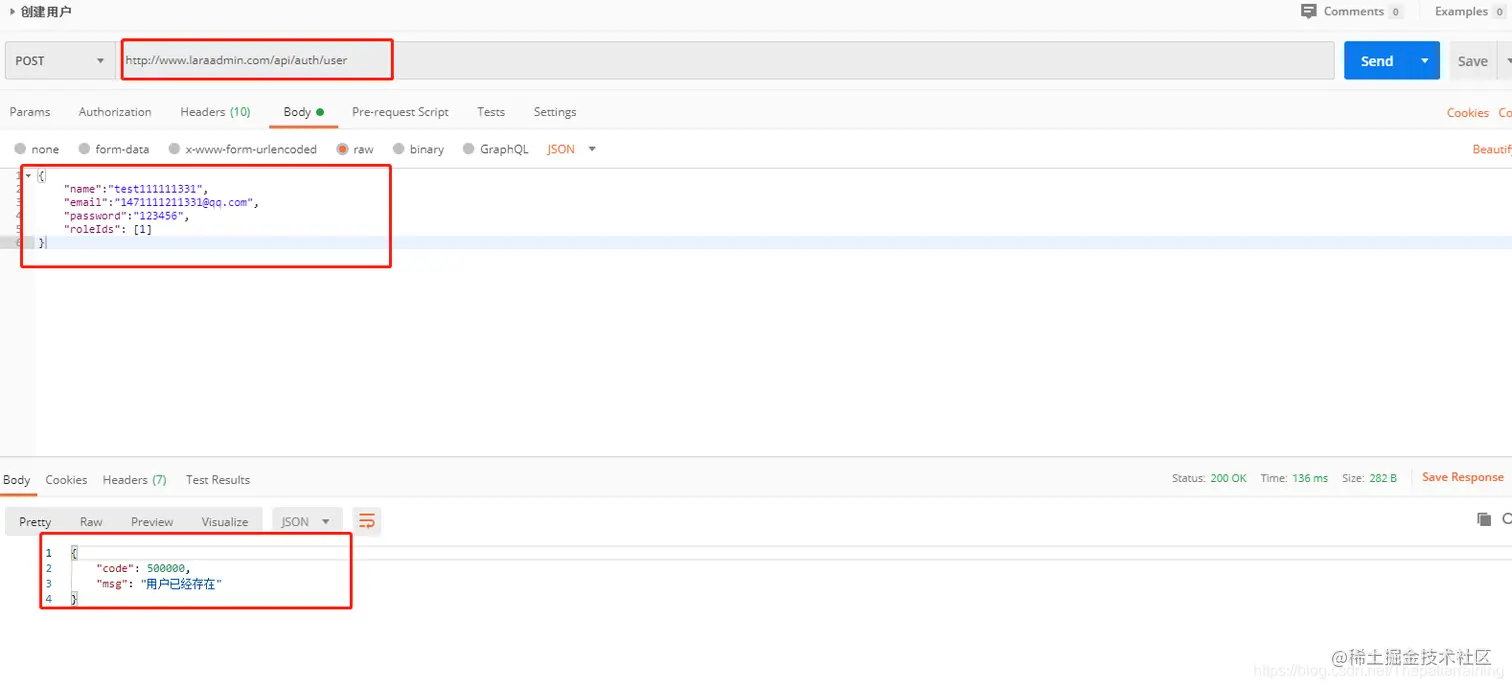Open the JSON raw type dropdown
Screen dimensions: 1512x688
pos(572,149)
